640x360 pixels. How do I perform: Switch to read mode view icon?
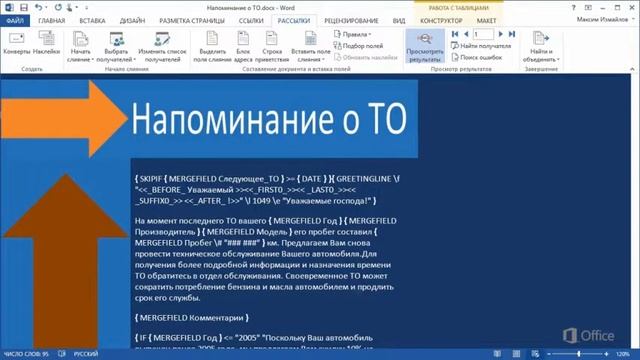497,354
